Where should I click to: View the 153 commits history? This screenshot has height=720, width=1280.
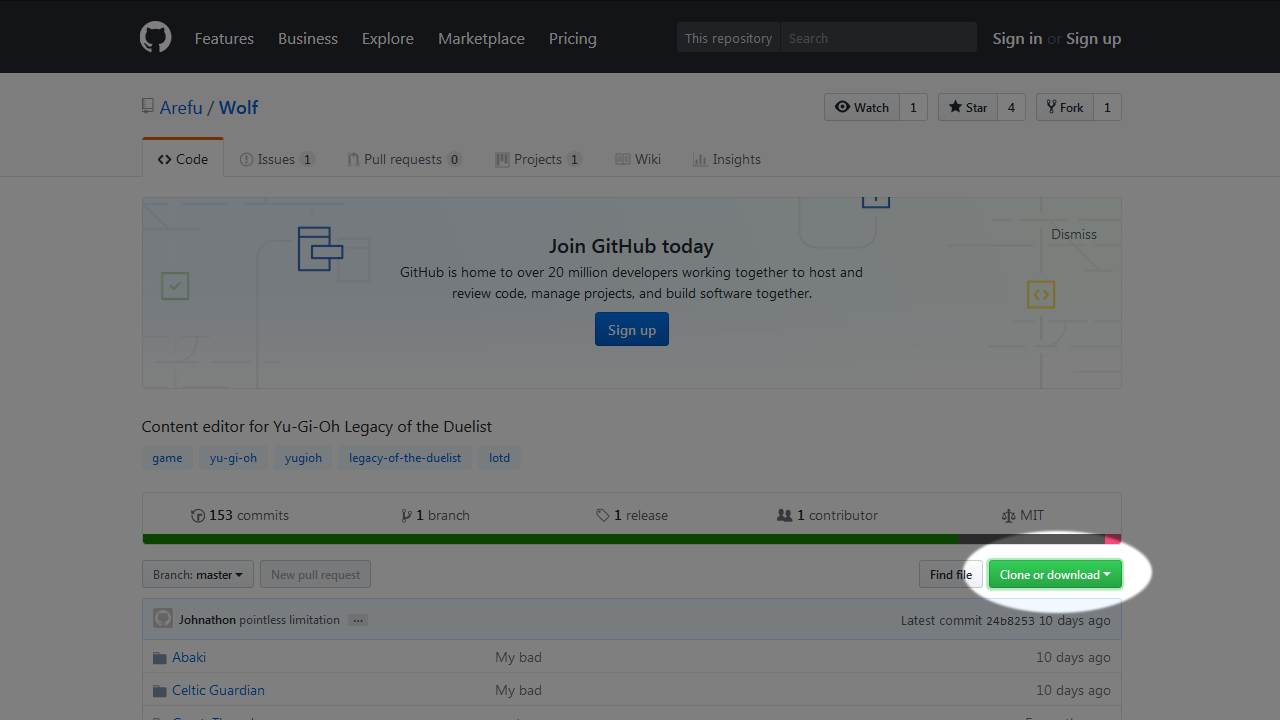point(240,515)
